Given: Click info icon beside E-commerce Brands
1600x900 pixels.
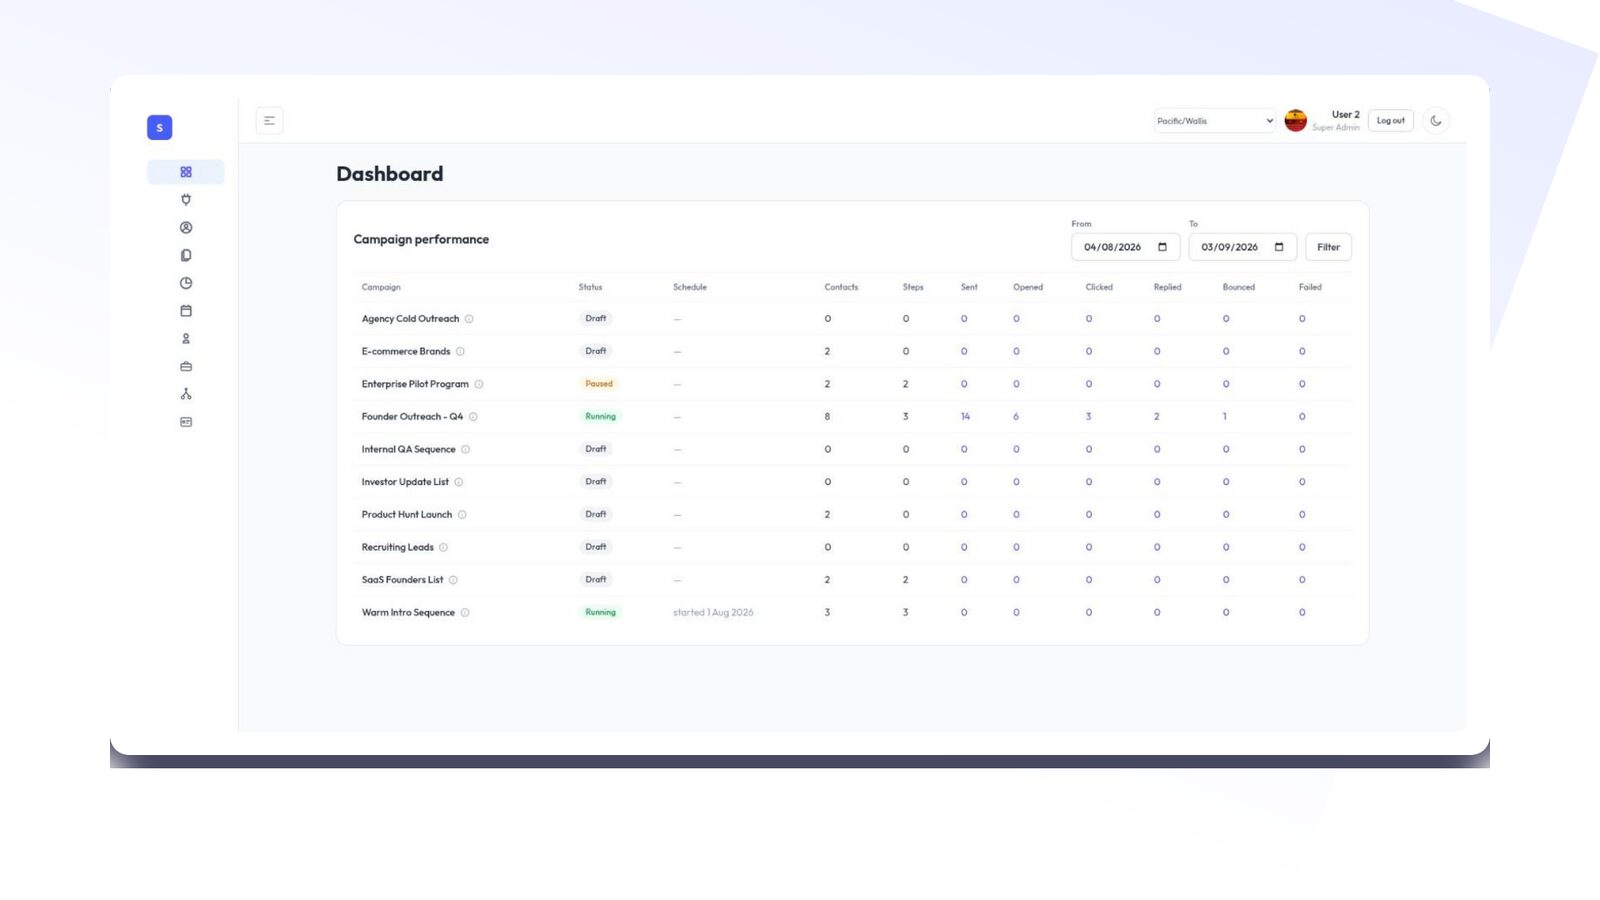Looking at the screenshot, I should click(460, 352).
